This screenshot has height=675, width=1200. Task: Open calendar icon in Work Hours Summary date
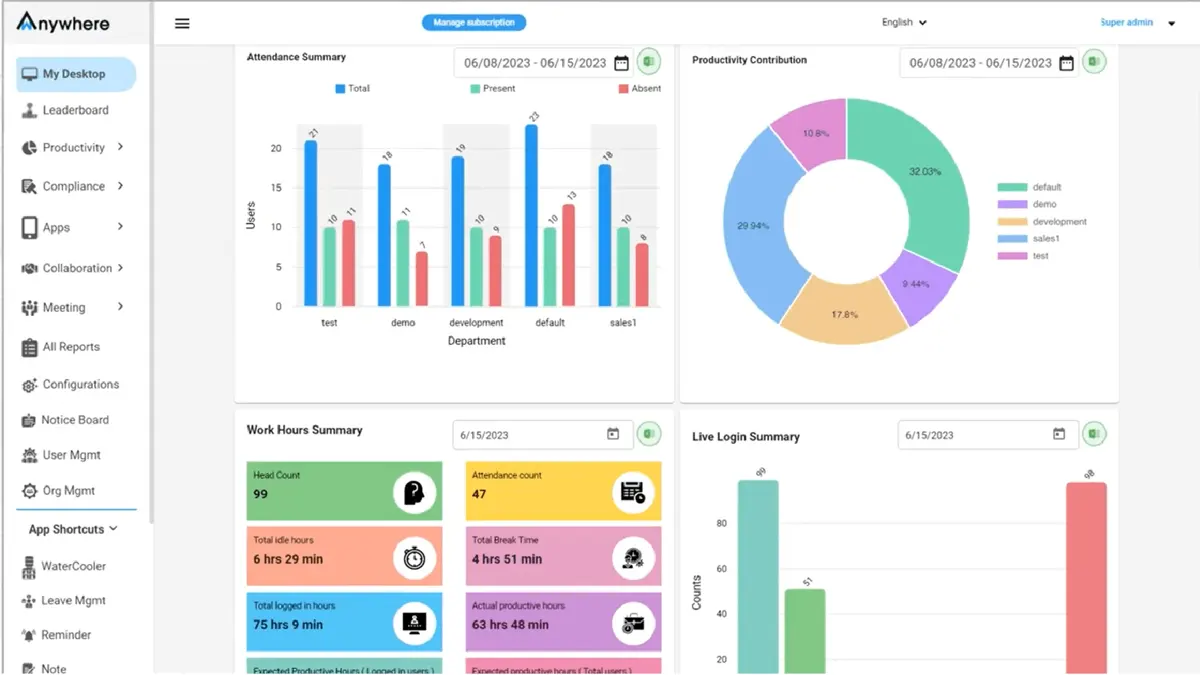[613, 434]
